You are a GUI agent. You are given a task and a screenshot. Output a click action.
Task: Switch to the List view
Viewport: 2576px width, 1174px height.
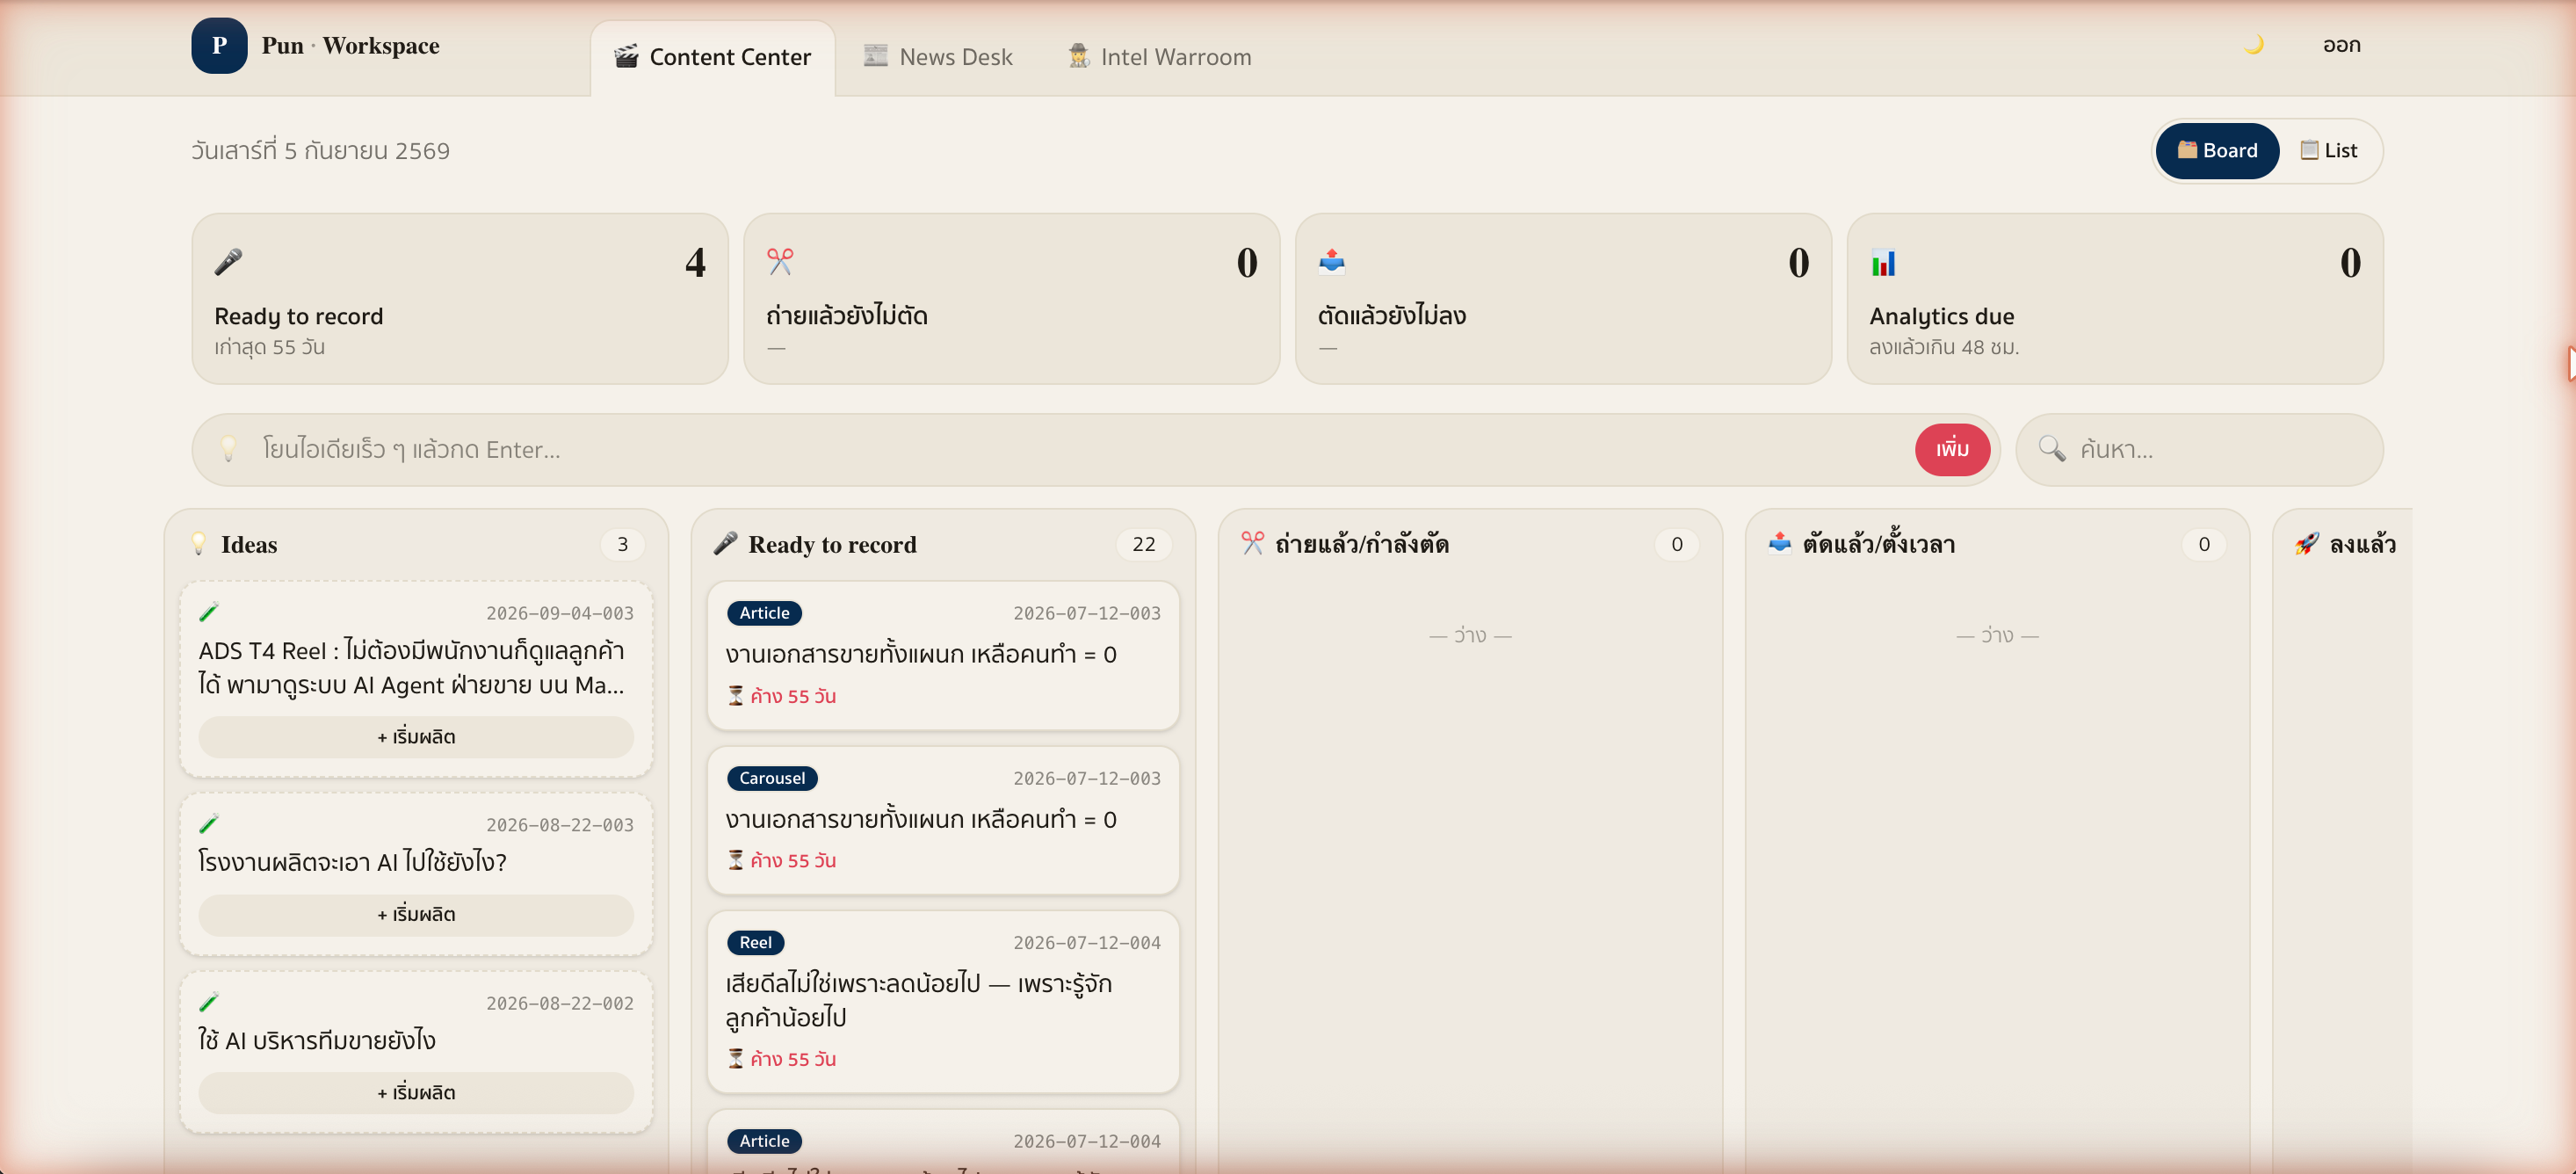click(x=2328, y=151)
